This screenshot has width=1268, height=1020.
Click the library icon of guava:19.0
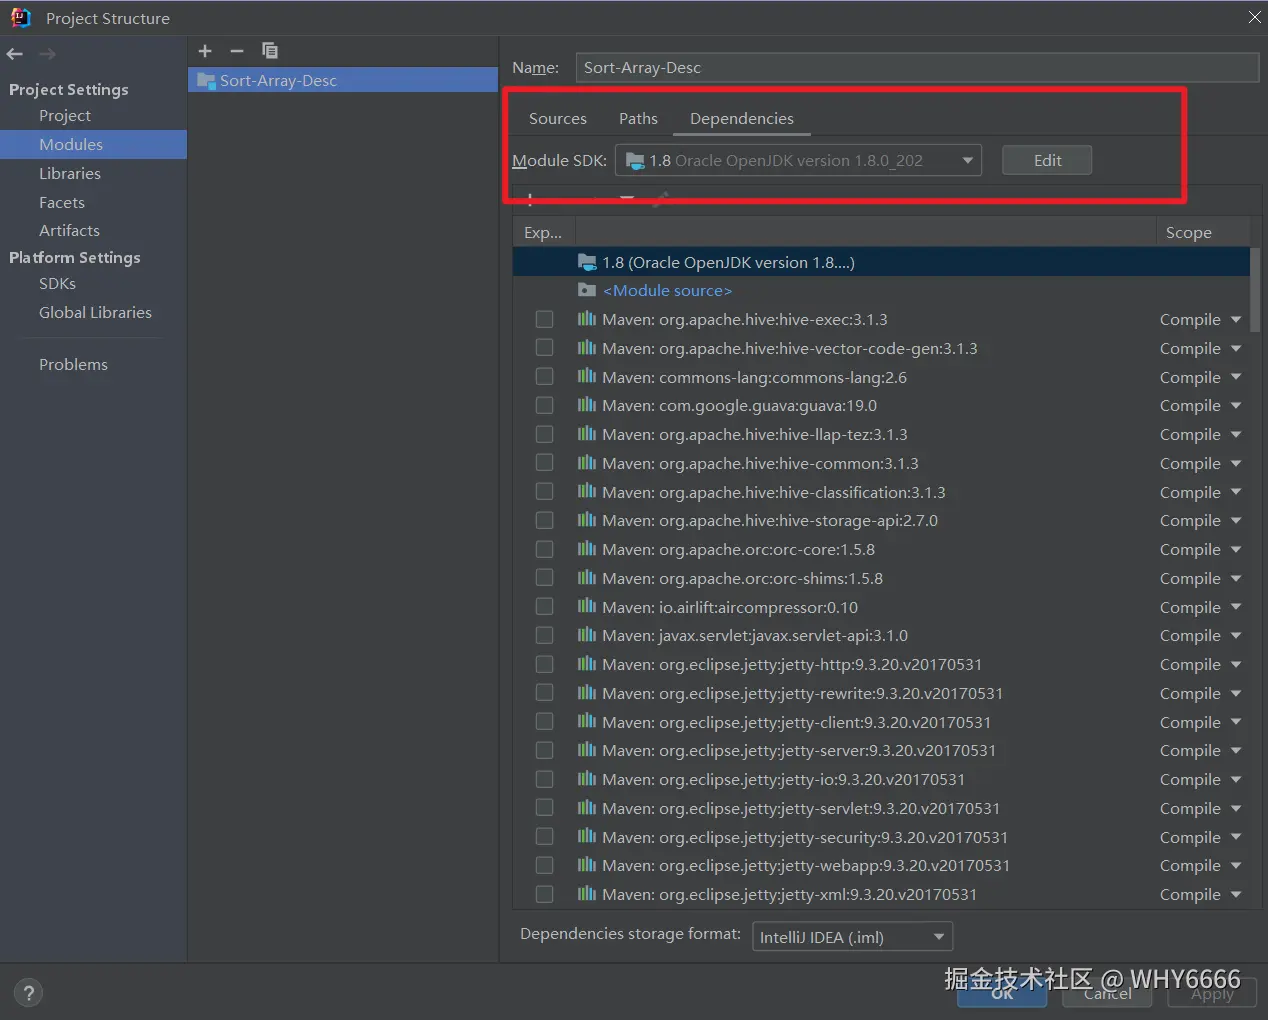(x=587, y=405)
